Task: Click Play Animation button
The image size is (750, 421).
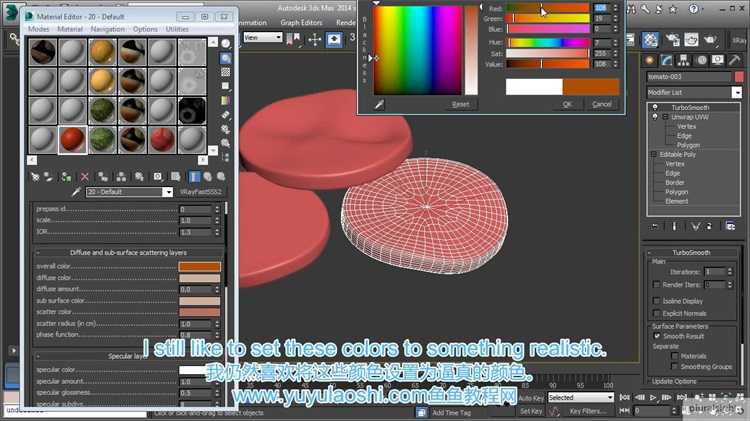Action: [x=653, y=398]
